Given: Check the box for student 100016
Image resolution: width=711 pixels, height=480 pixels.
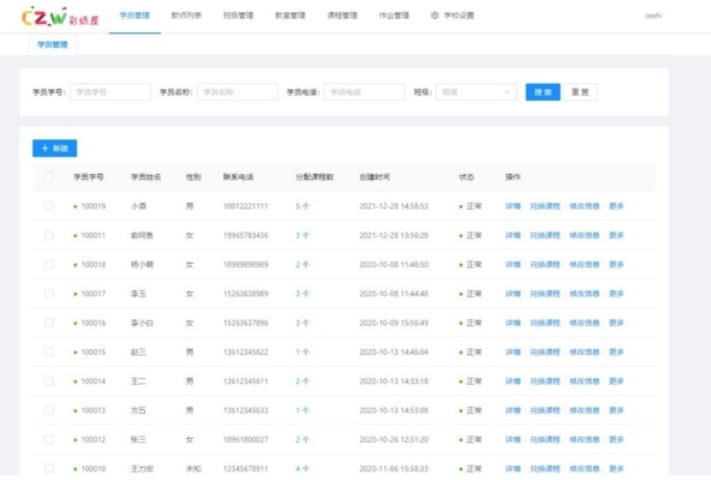Looking at the screenshot, I should 49,323.
